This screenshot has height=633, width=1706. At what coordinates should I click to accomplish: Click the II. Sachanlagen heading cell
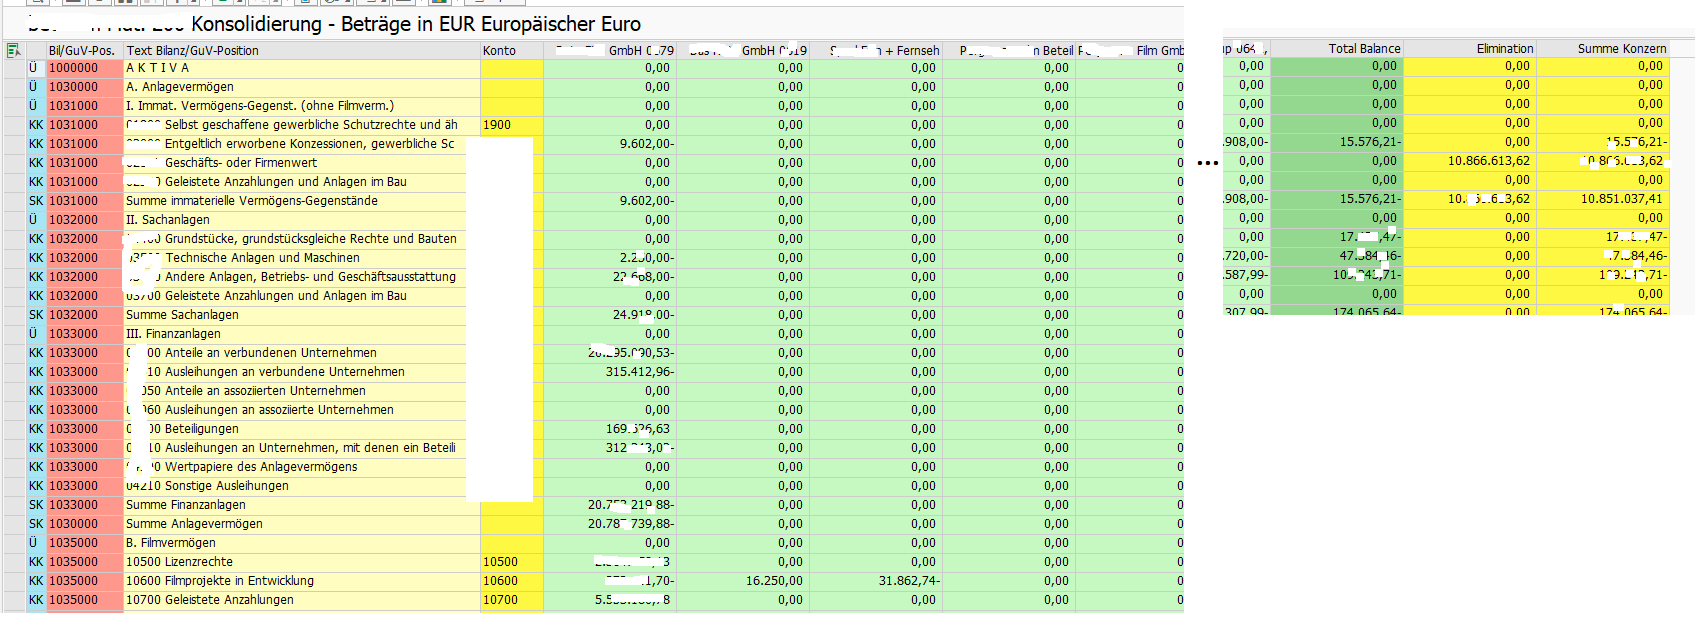(168, 220)
